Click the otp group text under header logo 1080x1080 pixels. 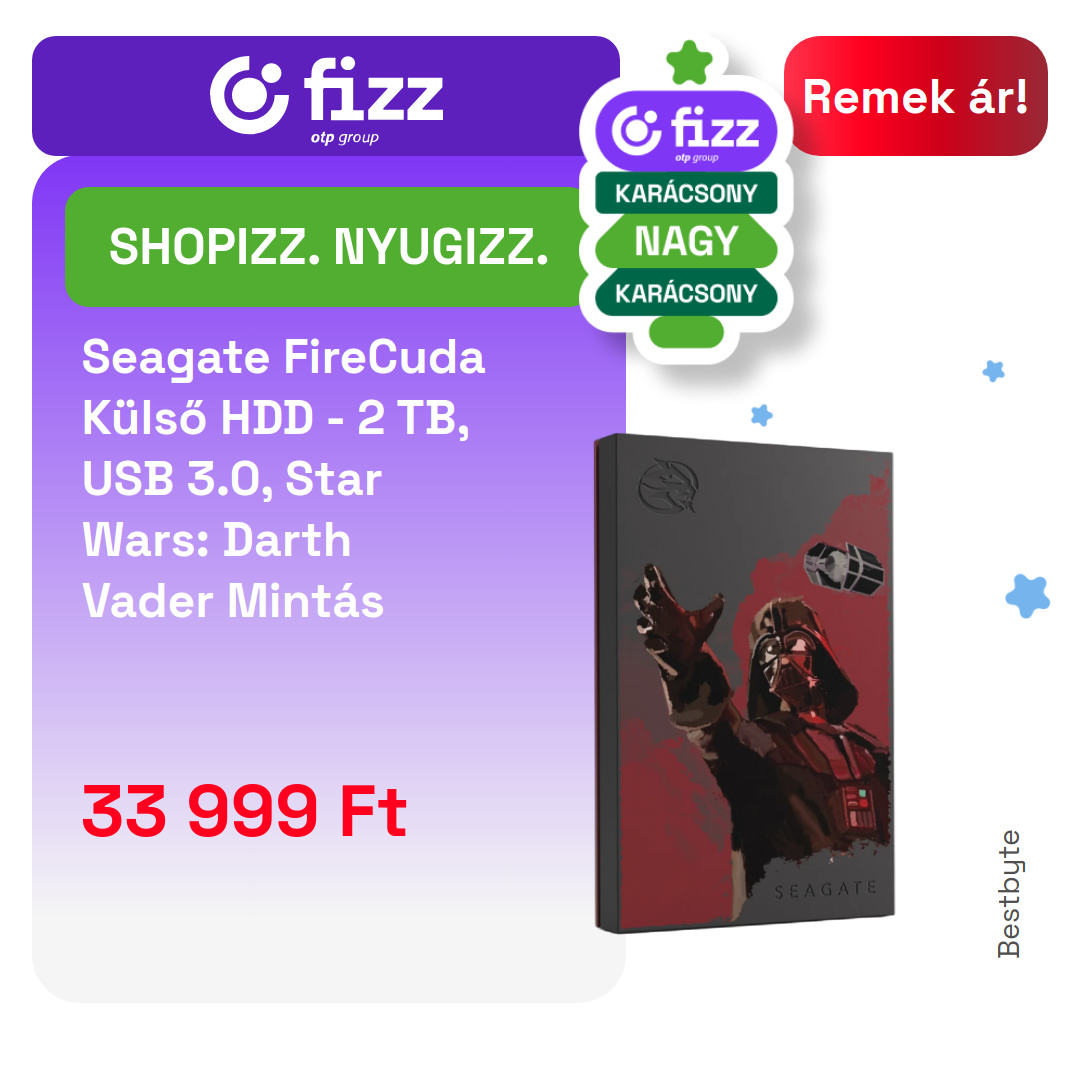click(x=344, y=138)
